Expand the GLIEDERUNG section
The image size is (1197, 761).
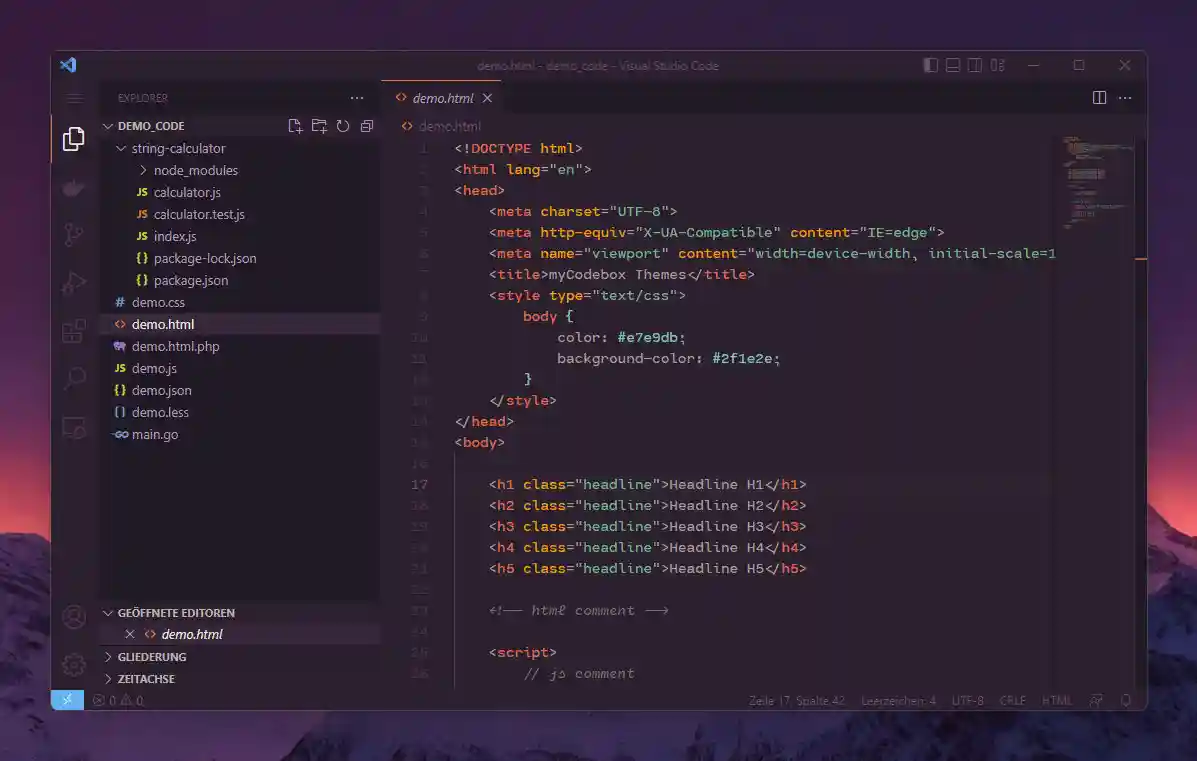point(152,657)
